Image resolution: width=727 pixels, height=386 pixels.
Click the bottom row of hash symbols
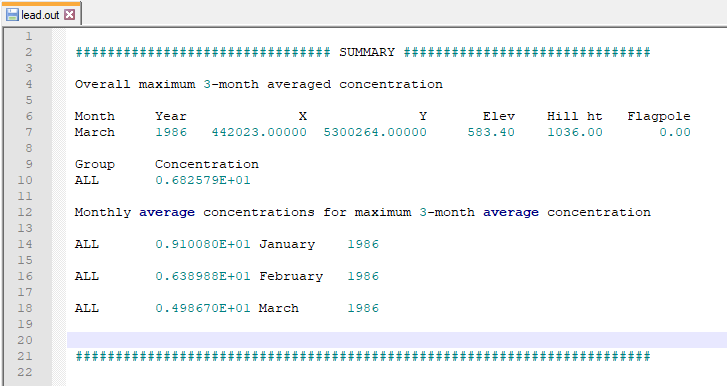coord(363,356)
